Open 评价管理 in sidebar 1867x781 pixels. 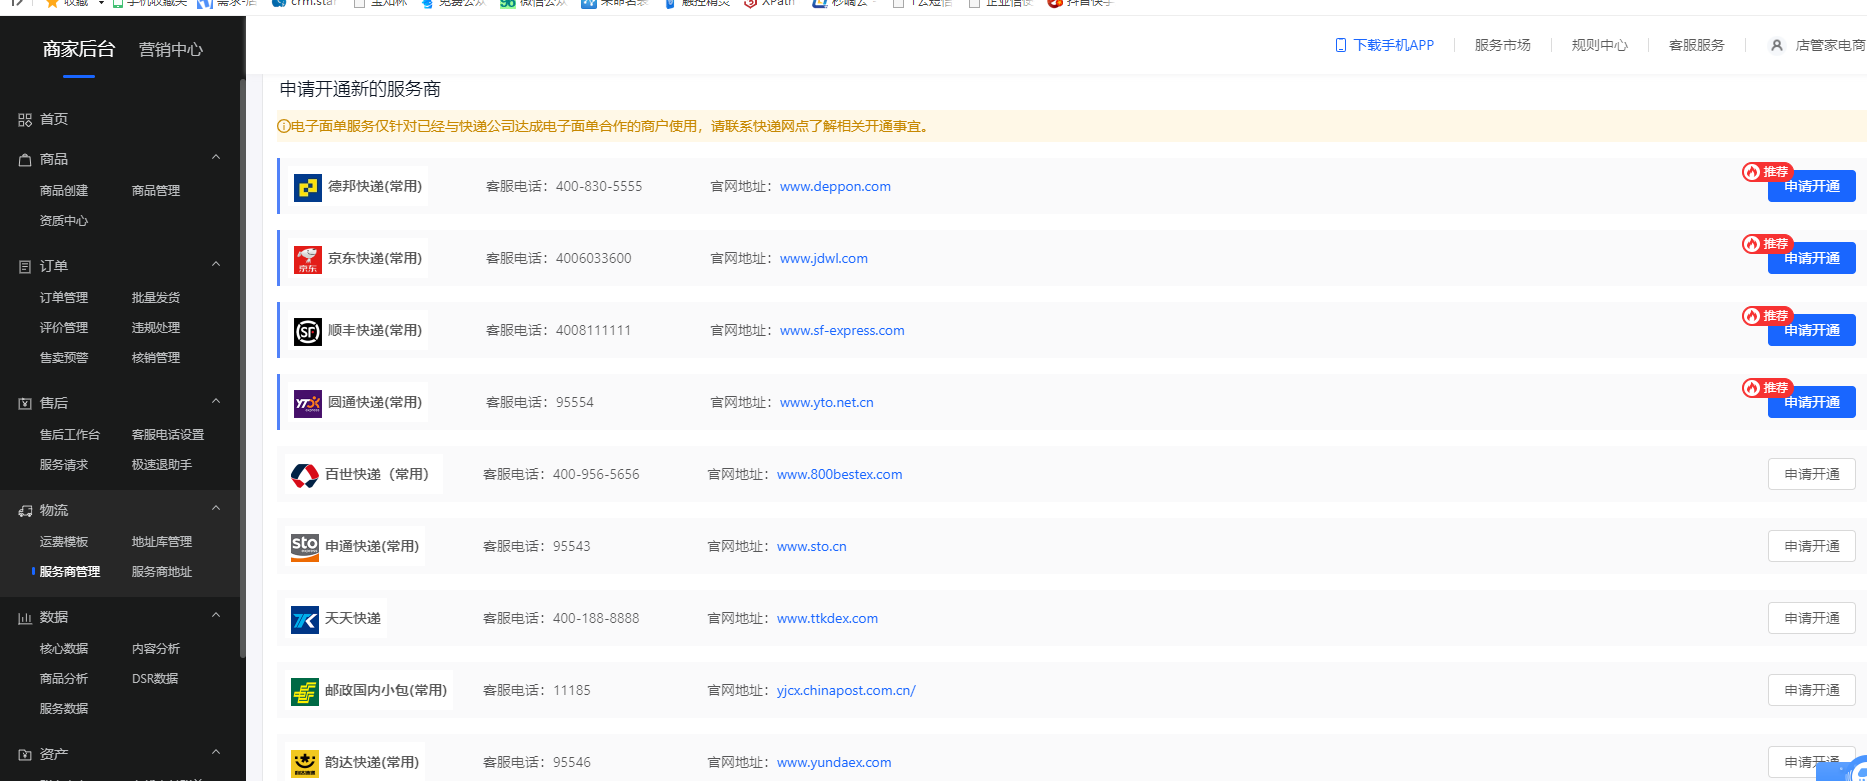64,328
